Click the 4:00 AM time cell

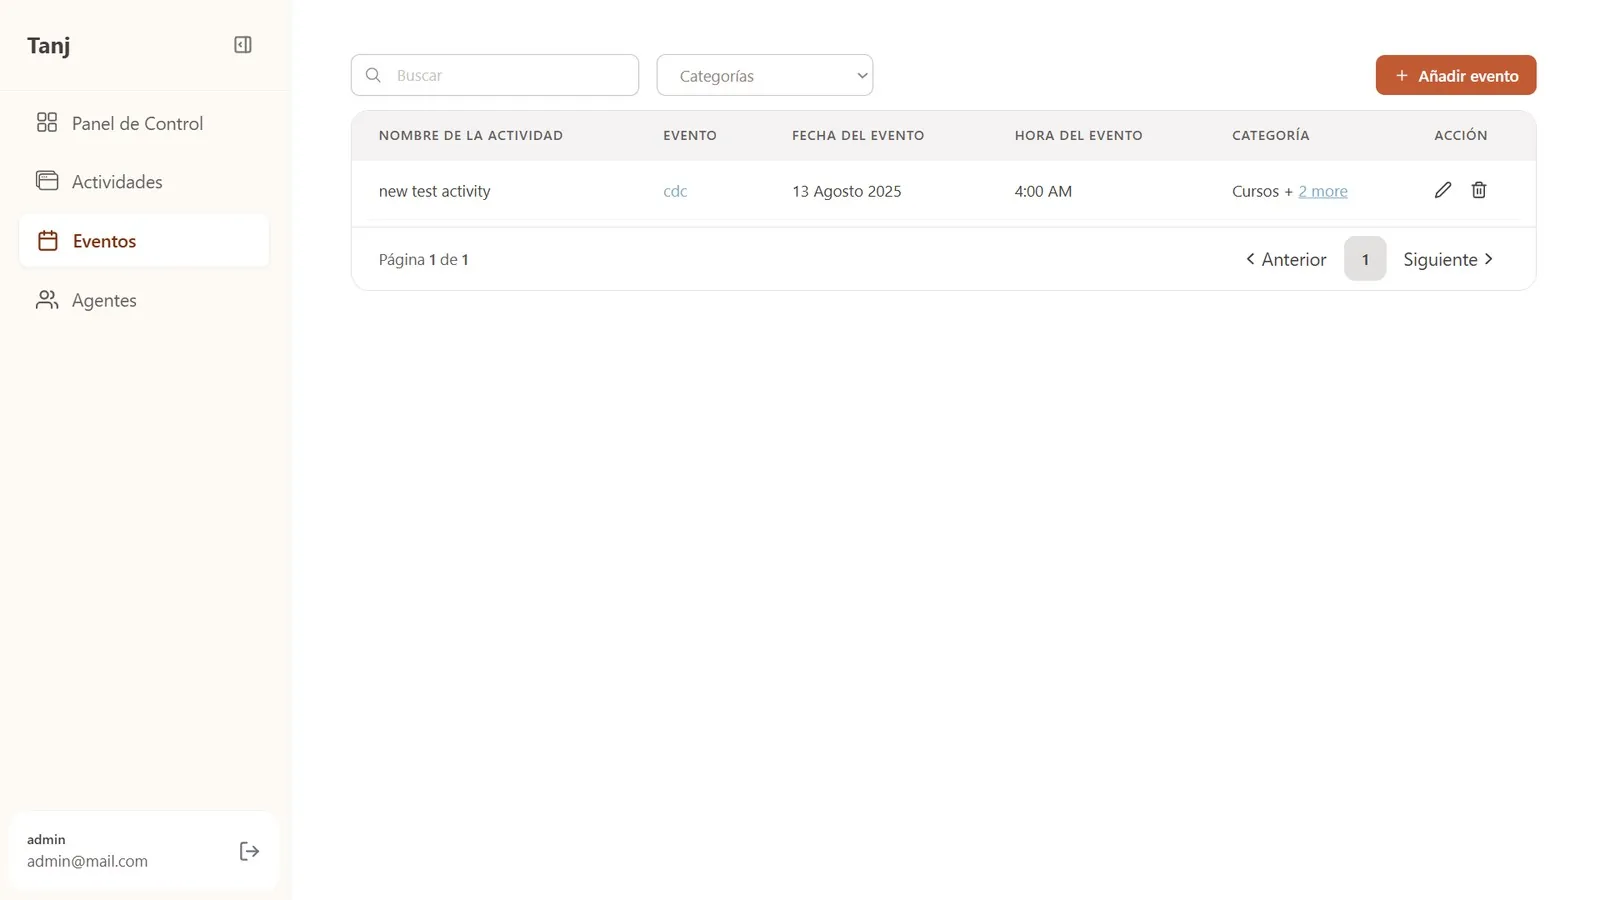click(x=1043, y=191)
